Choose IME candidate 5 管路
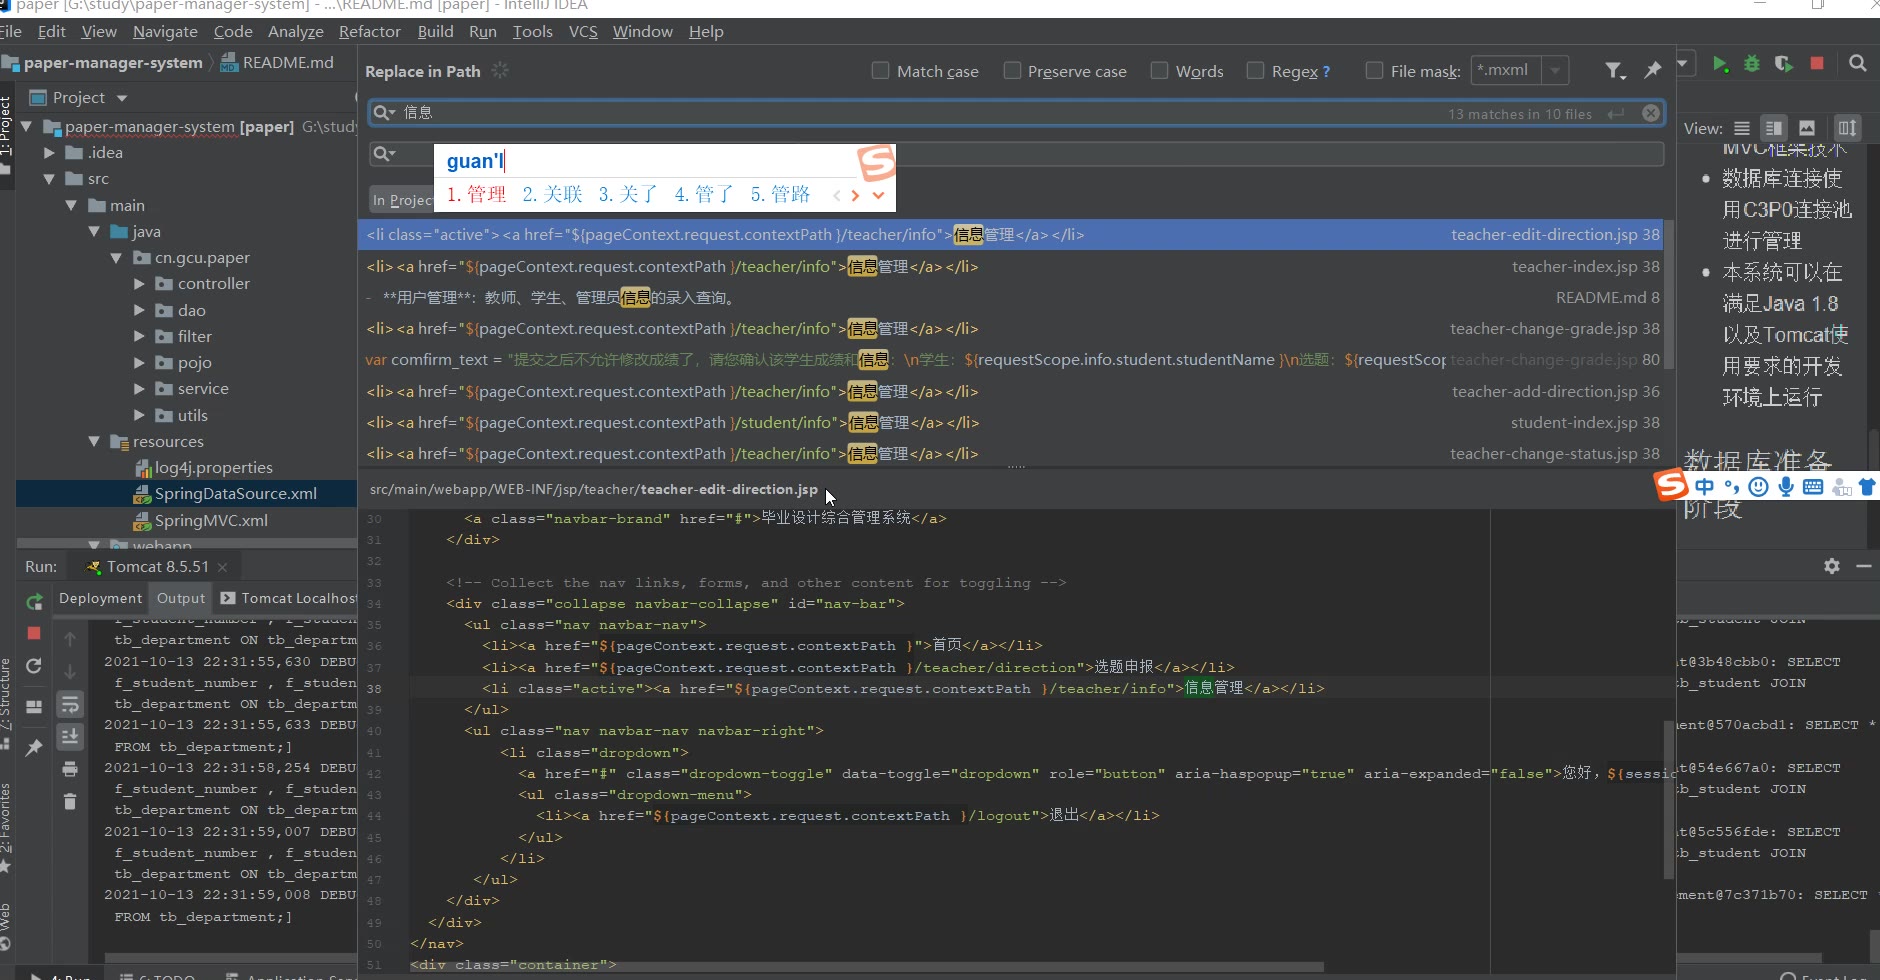The image size is (1880, 980). tap(780, 194)
